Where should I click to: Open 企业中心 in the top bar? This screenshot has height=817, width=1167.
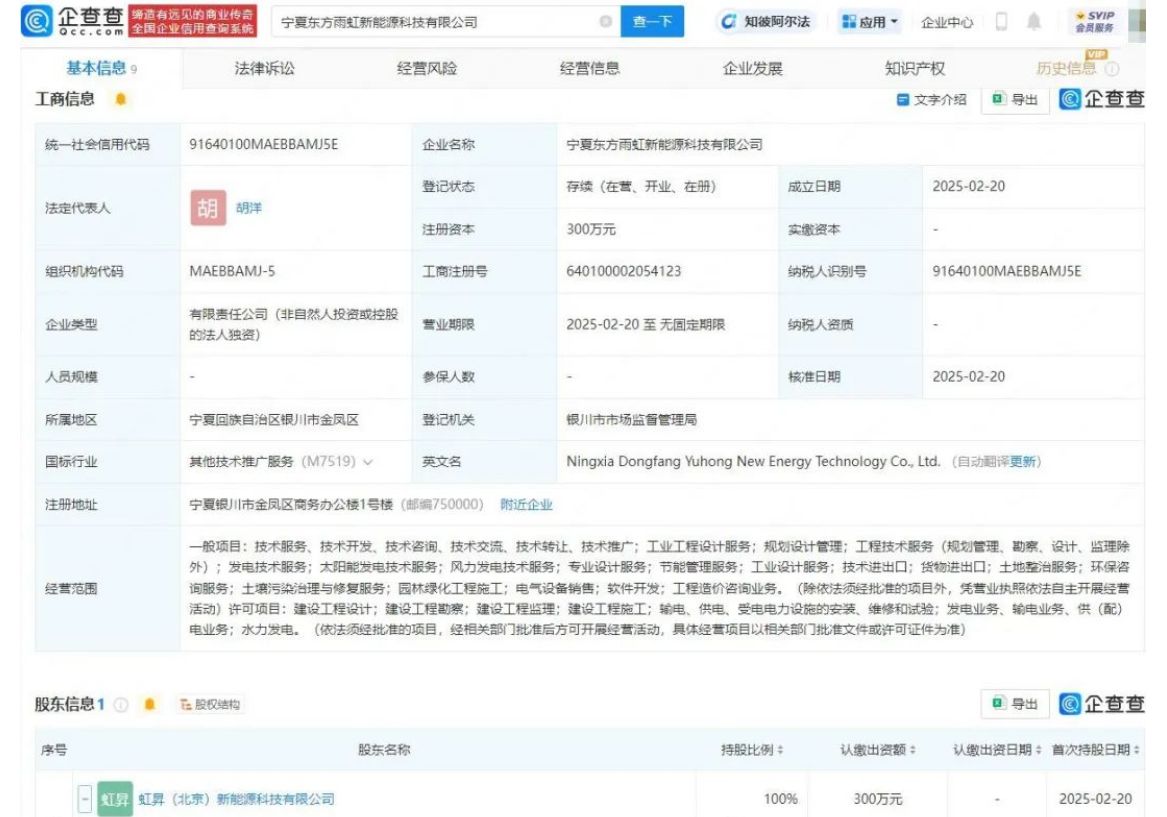947,22
